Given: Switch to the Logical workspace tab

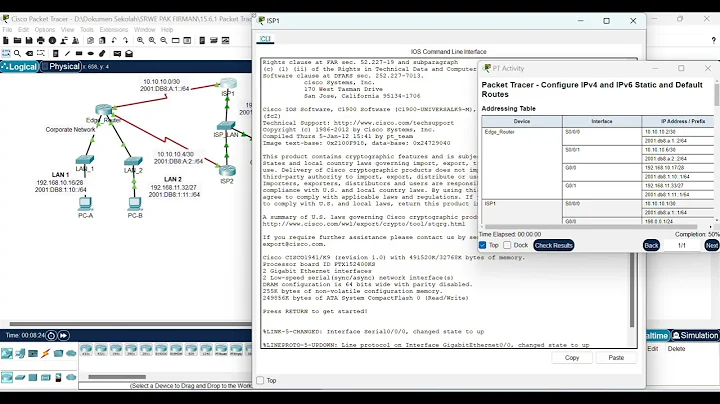Looking at the screenshot, I should click(x=19, y=67).
